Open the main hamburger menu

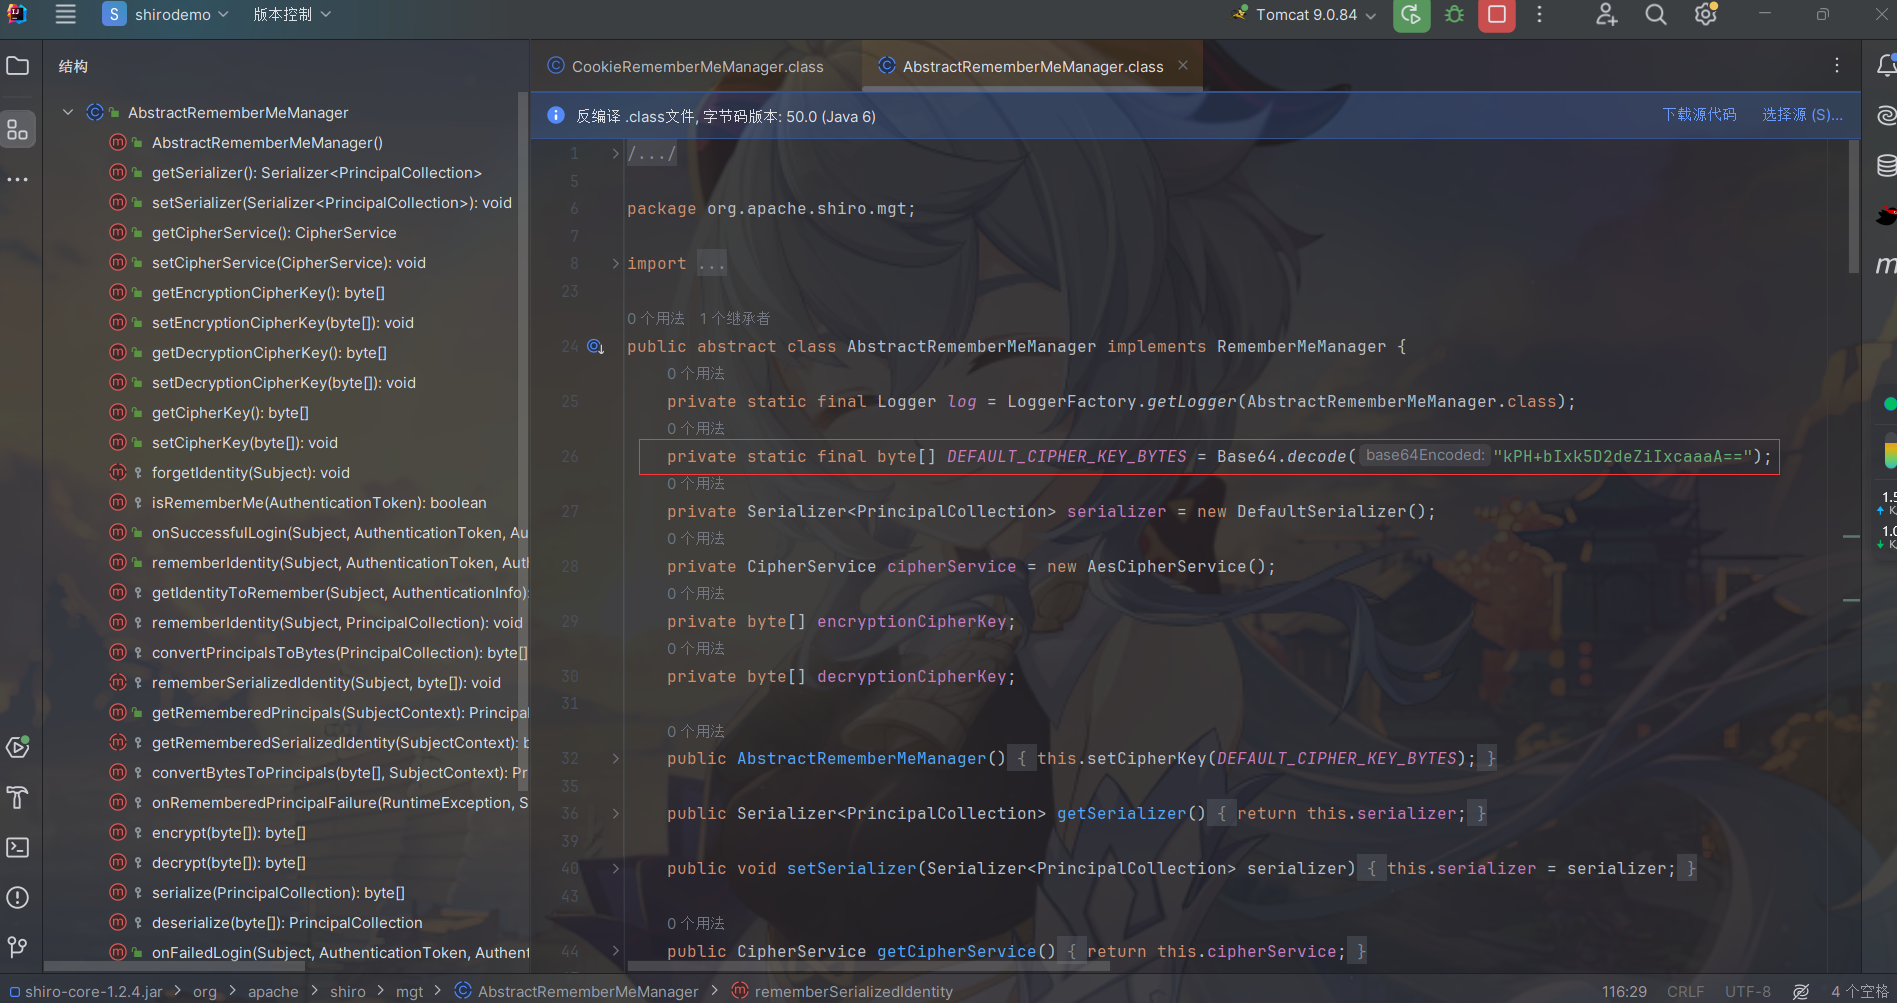tap(65, 14)
